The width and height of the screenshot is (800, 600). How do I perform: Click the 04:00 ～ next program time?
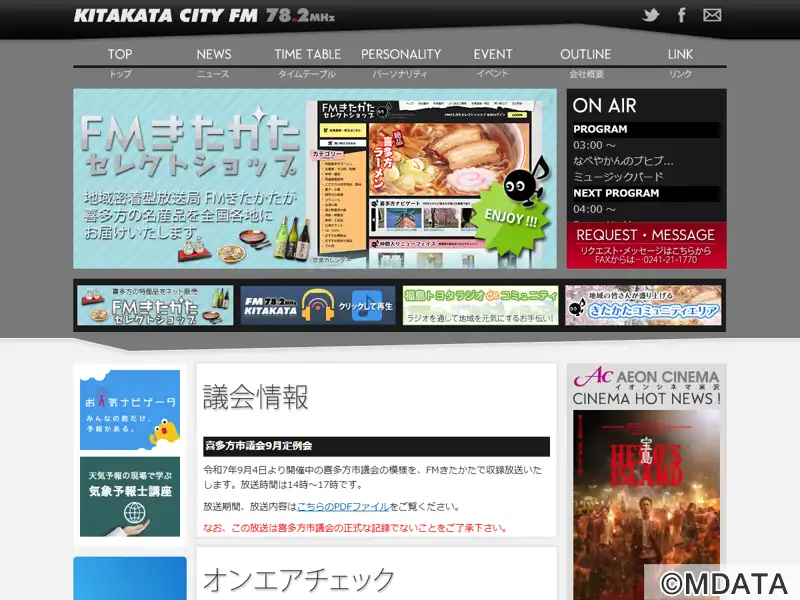(x=594, y=209)
